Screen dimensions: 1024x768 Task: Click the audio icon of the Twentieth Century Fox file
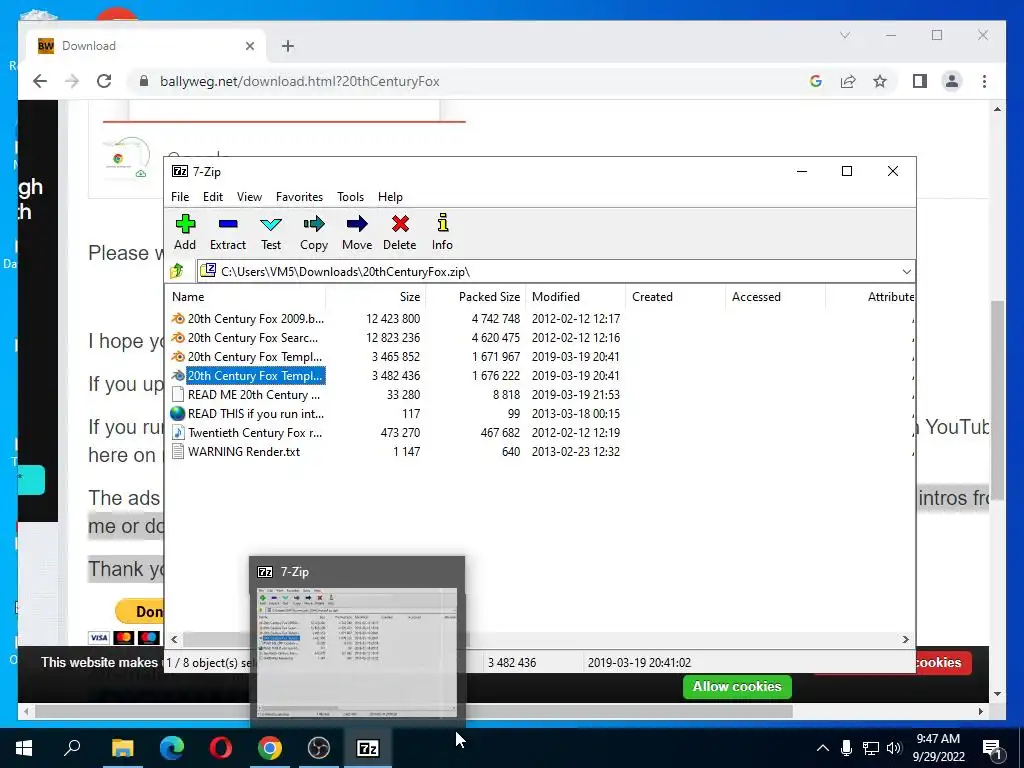(x=178, y=432)
